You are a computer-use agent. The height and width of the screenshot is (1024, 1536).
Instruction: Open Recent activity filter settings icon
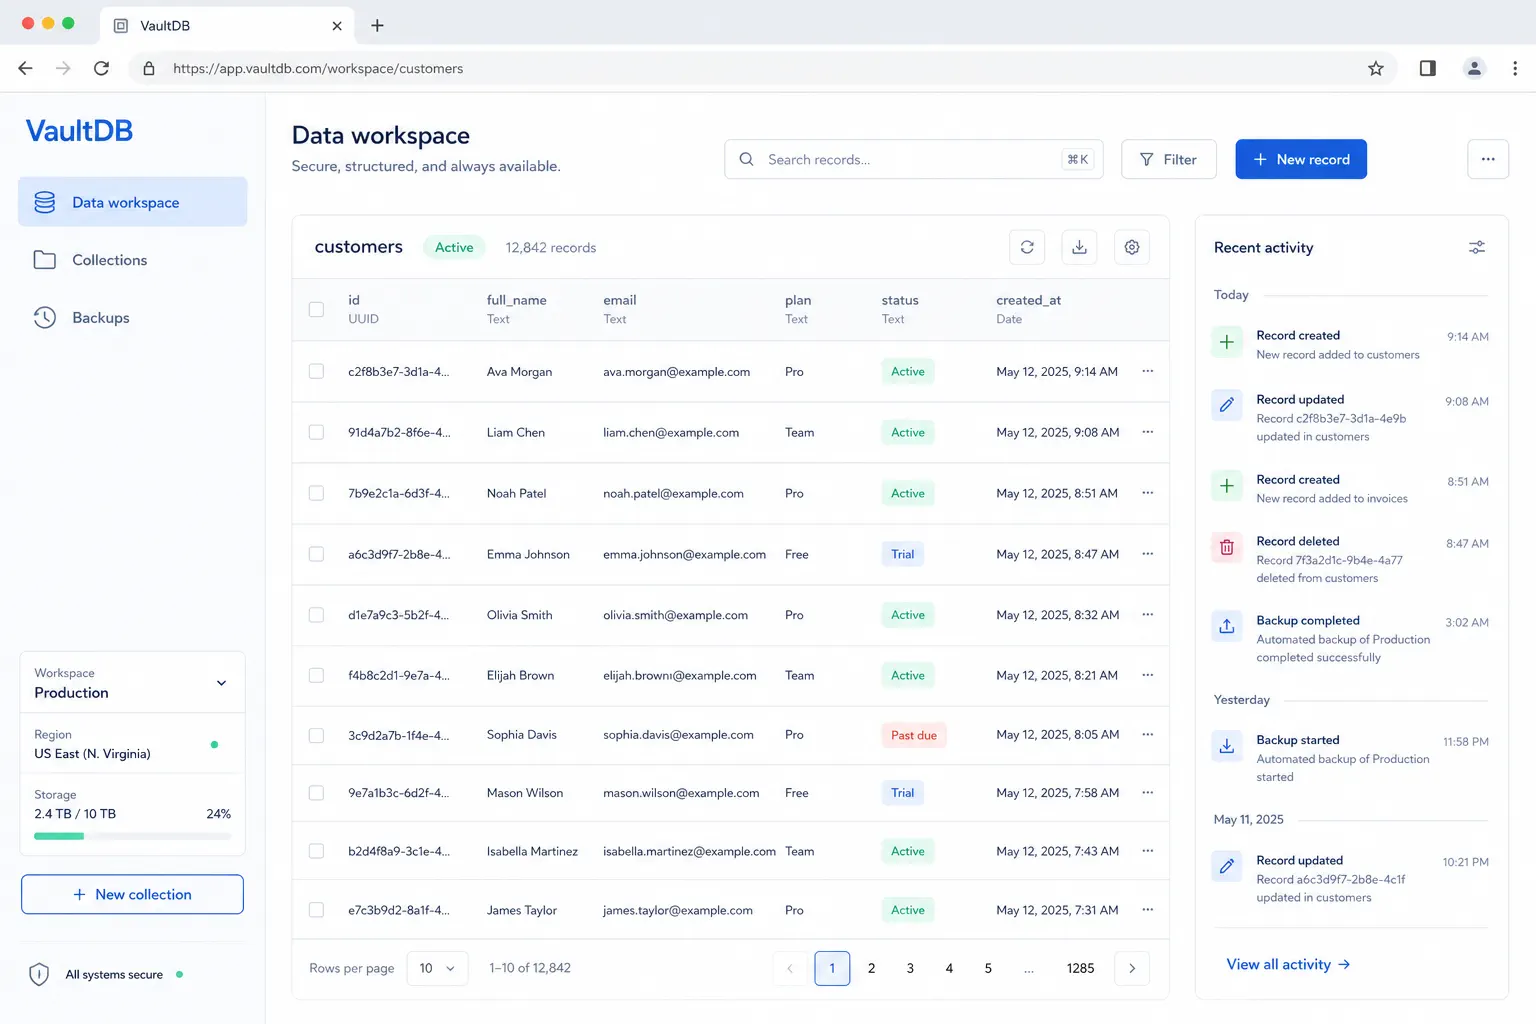click(1476, 247)
